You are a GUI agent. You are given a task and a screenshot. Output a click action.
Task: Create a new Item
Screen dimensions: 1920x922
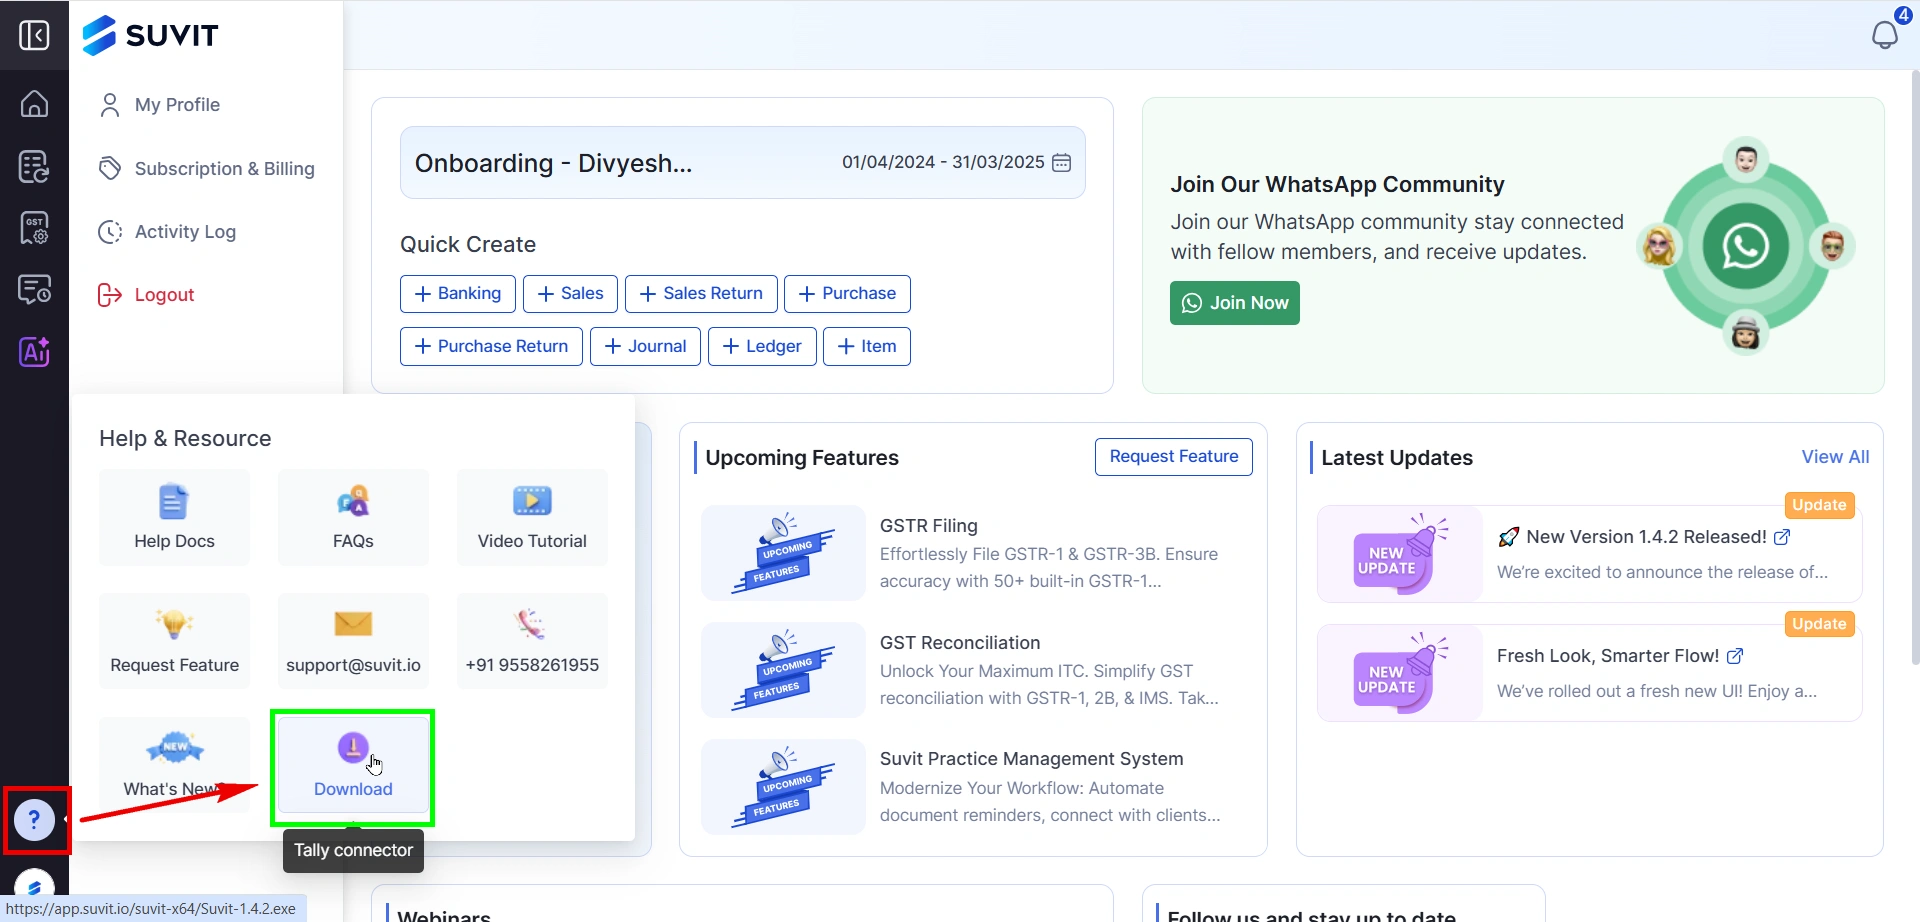pyautogui.click(x=867, y=347)
